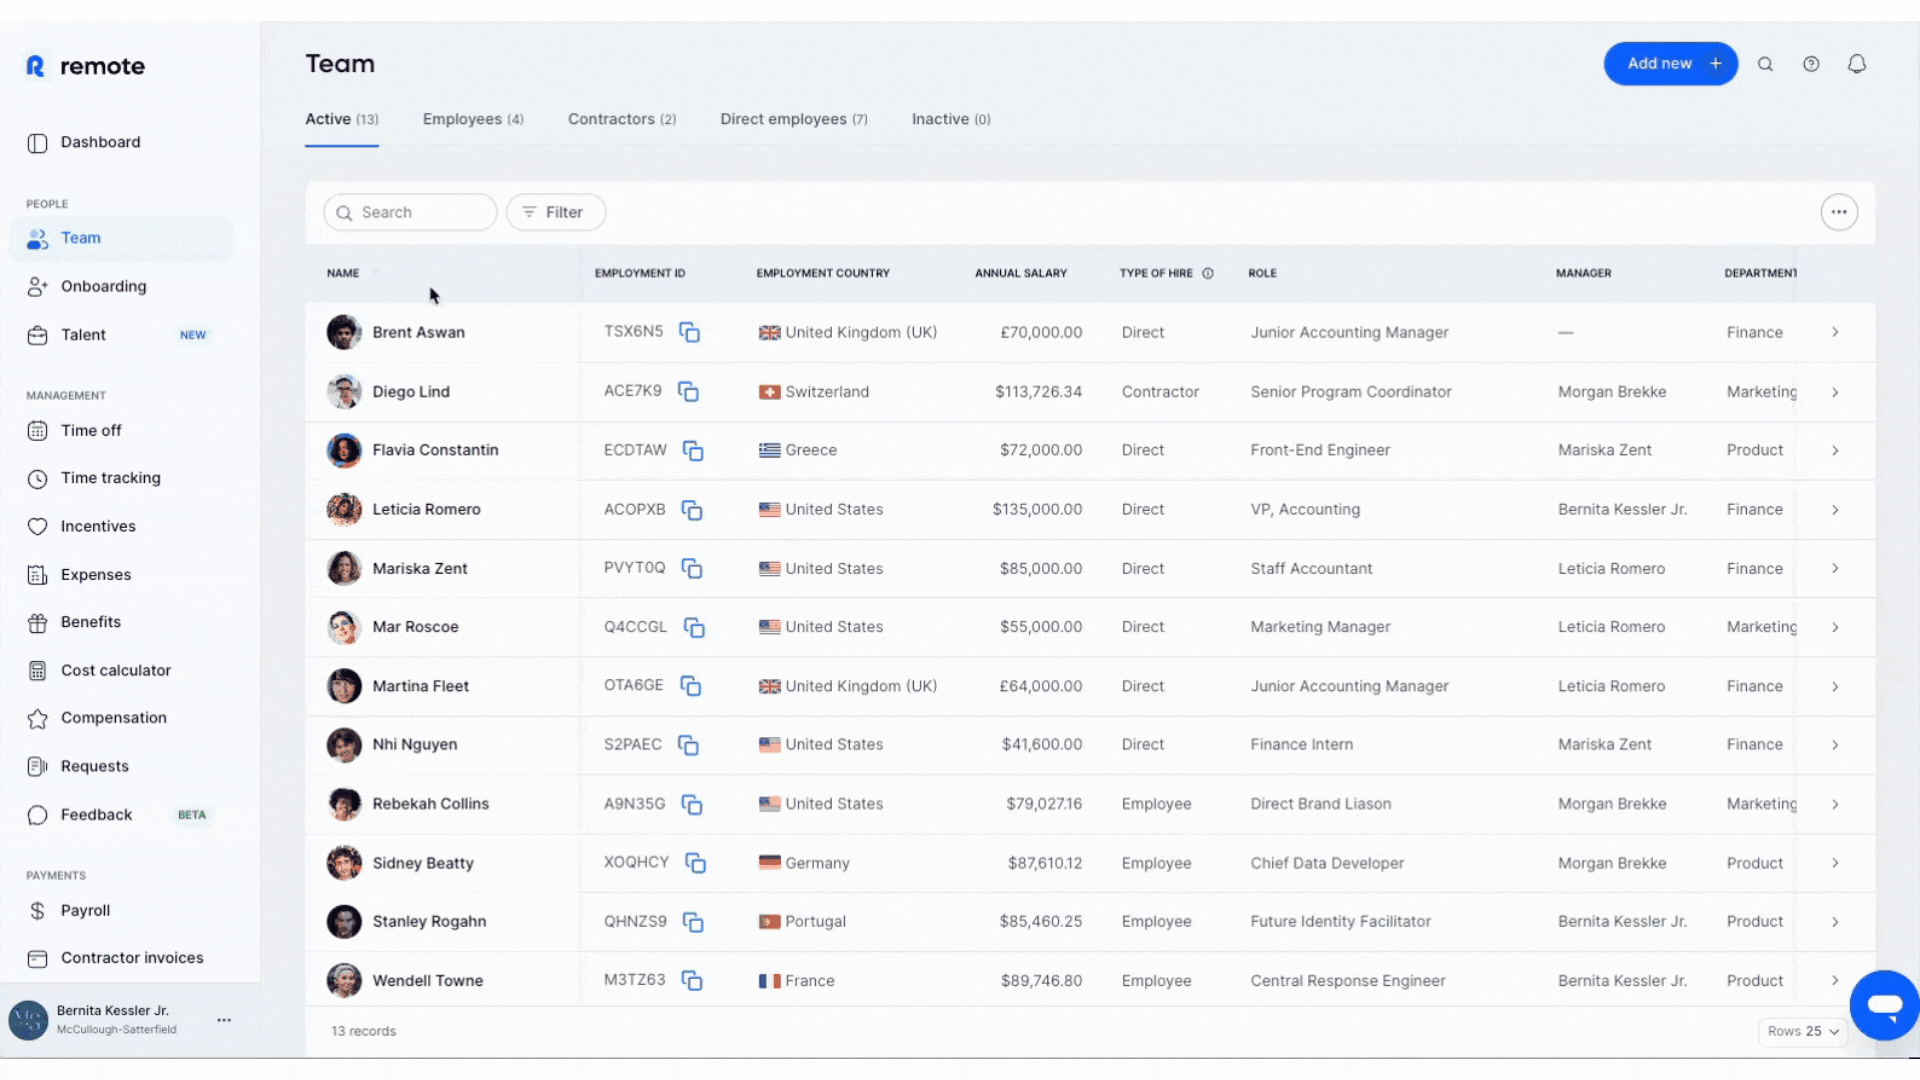The height and width of the screenshot is (1080, 1920).
Task: Expand Stanley Rogahn row chevron
Action: [1835, 922]
